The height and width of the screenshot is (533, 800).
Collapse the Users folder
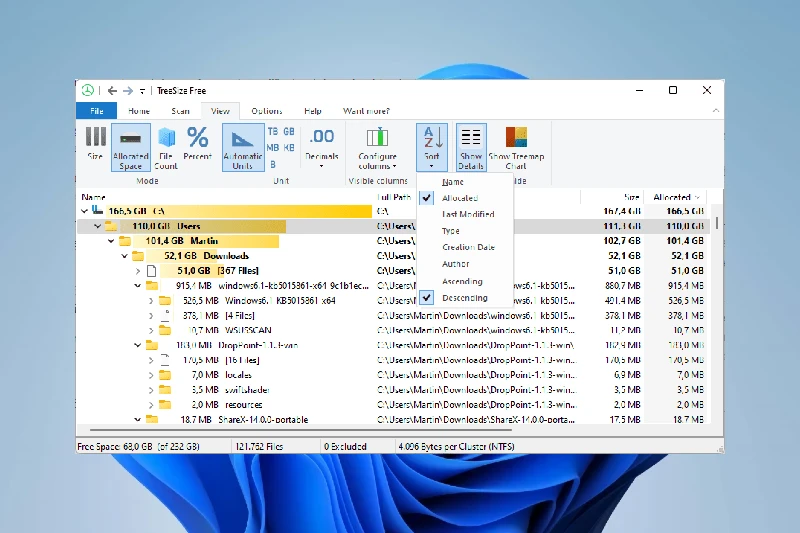[97, 226]
